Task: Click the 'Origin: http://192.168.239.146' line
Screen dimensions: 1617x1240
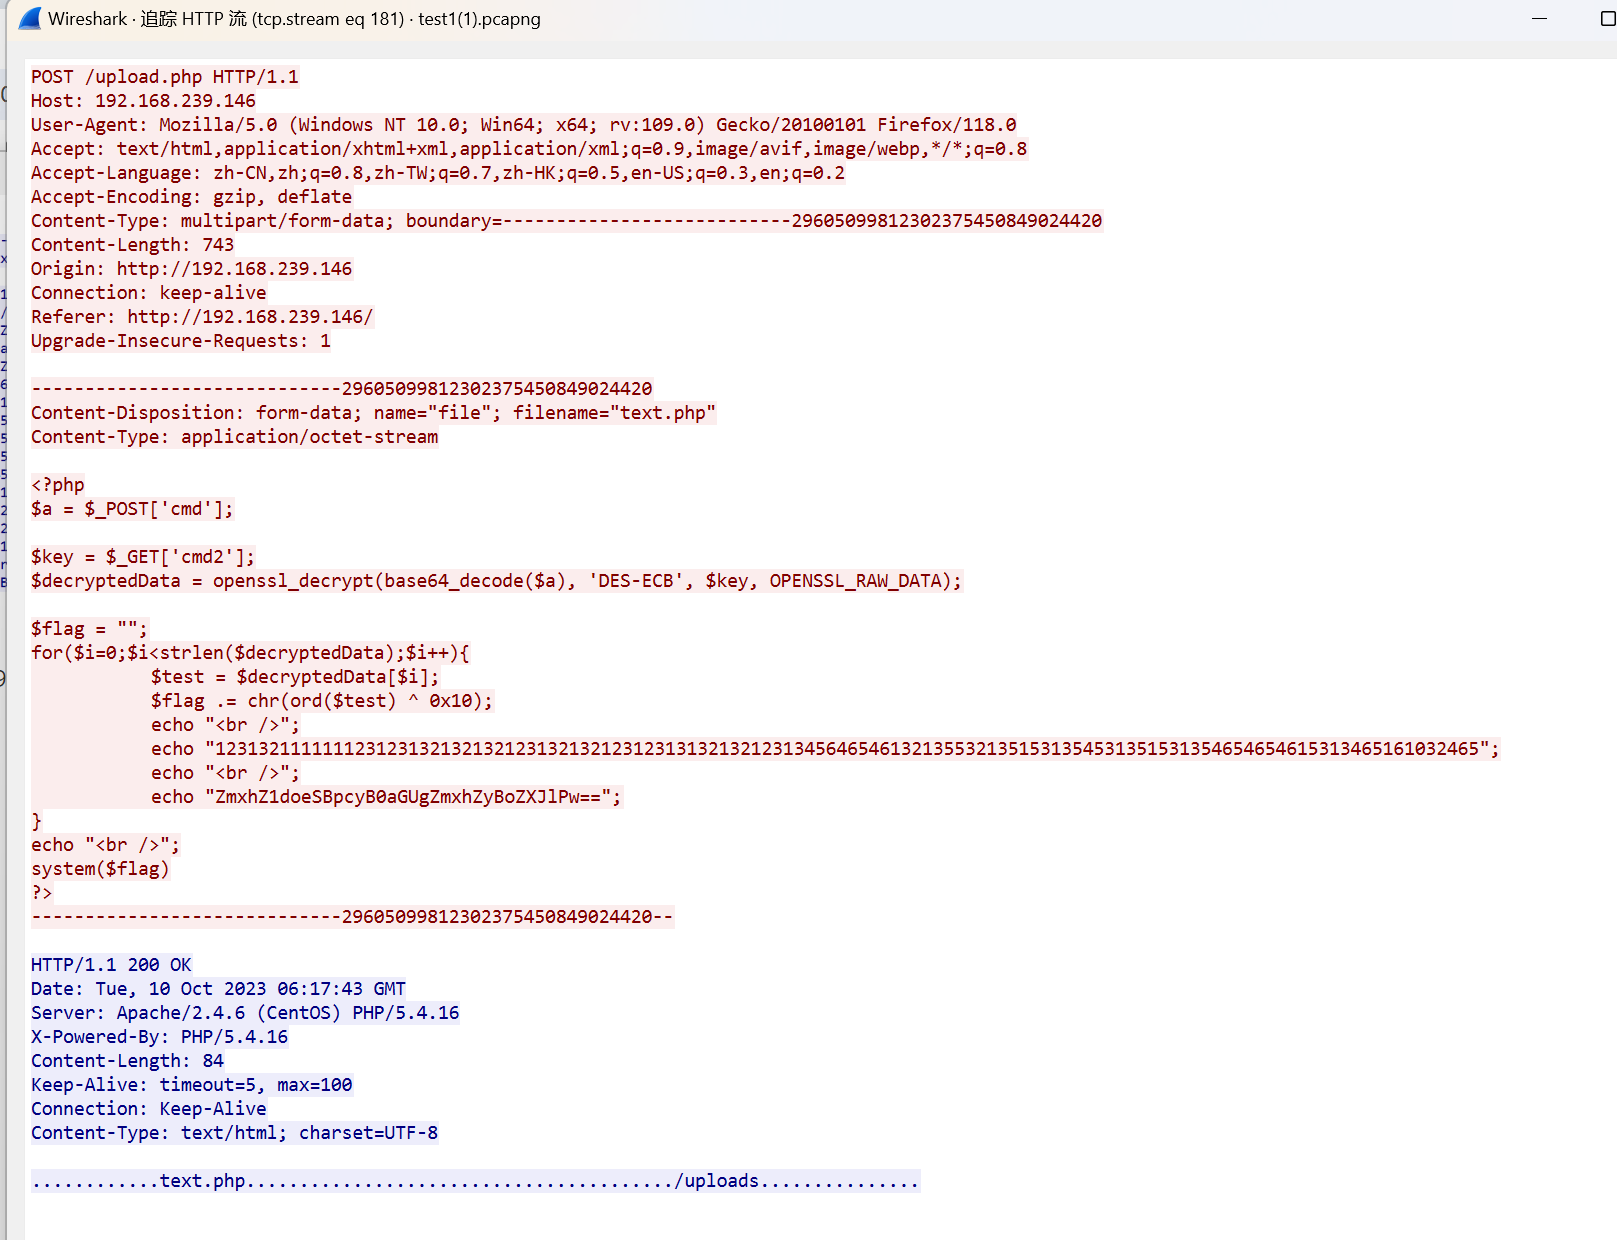Action: [x=191, y=269]
